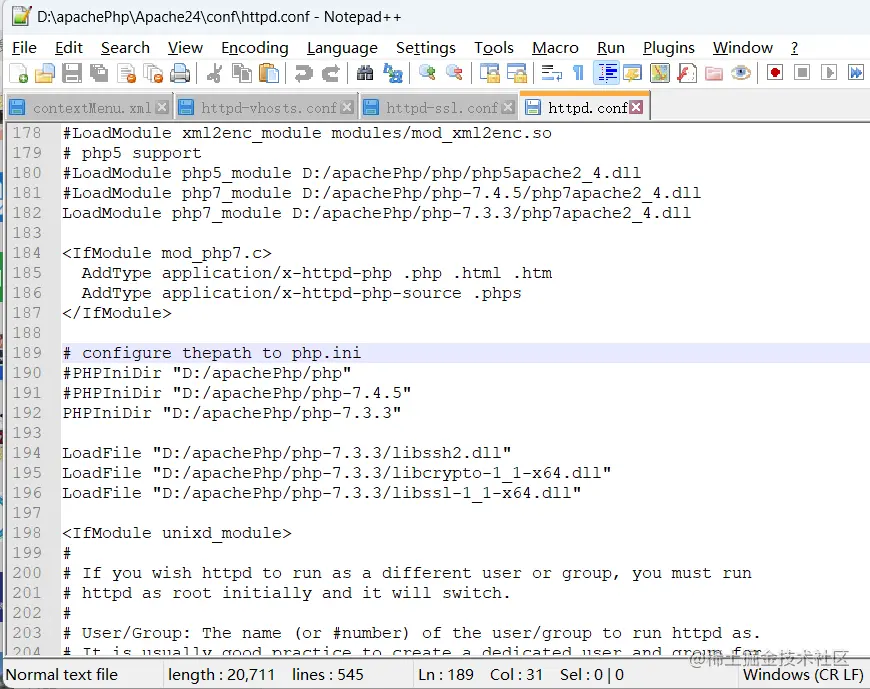870x689 pixels.
Task: Click 'length : 20,711' status entry
Action: tap(221, 675)
